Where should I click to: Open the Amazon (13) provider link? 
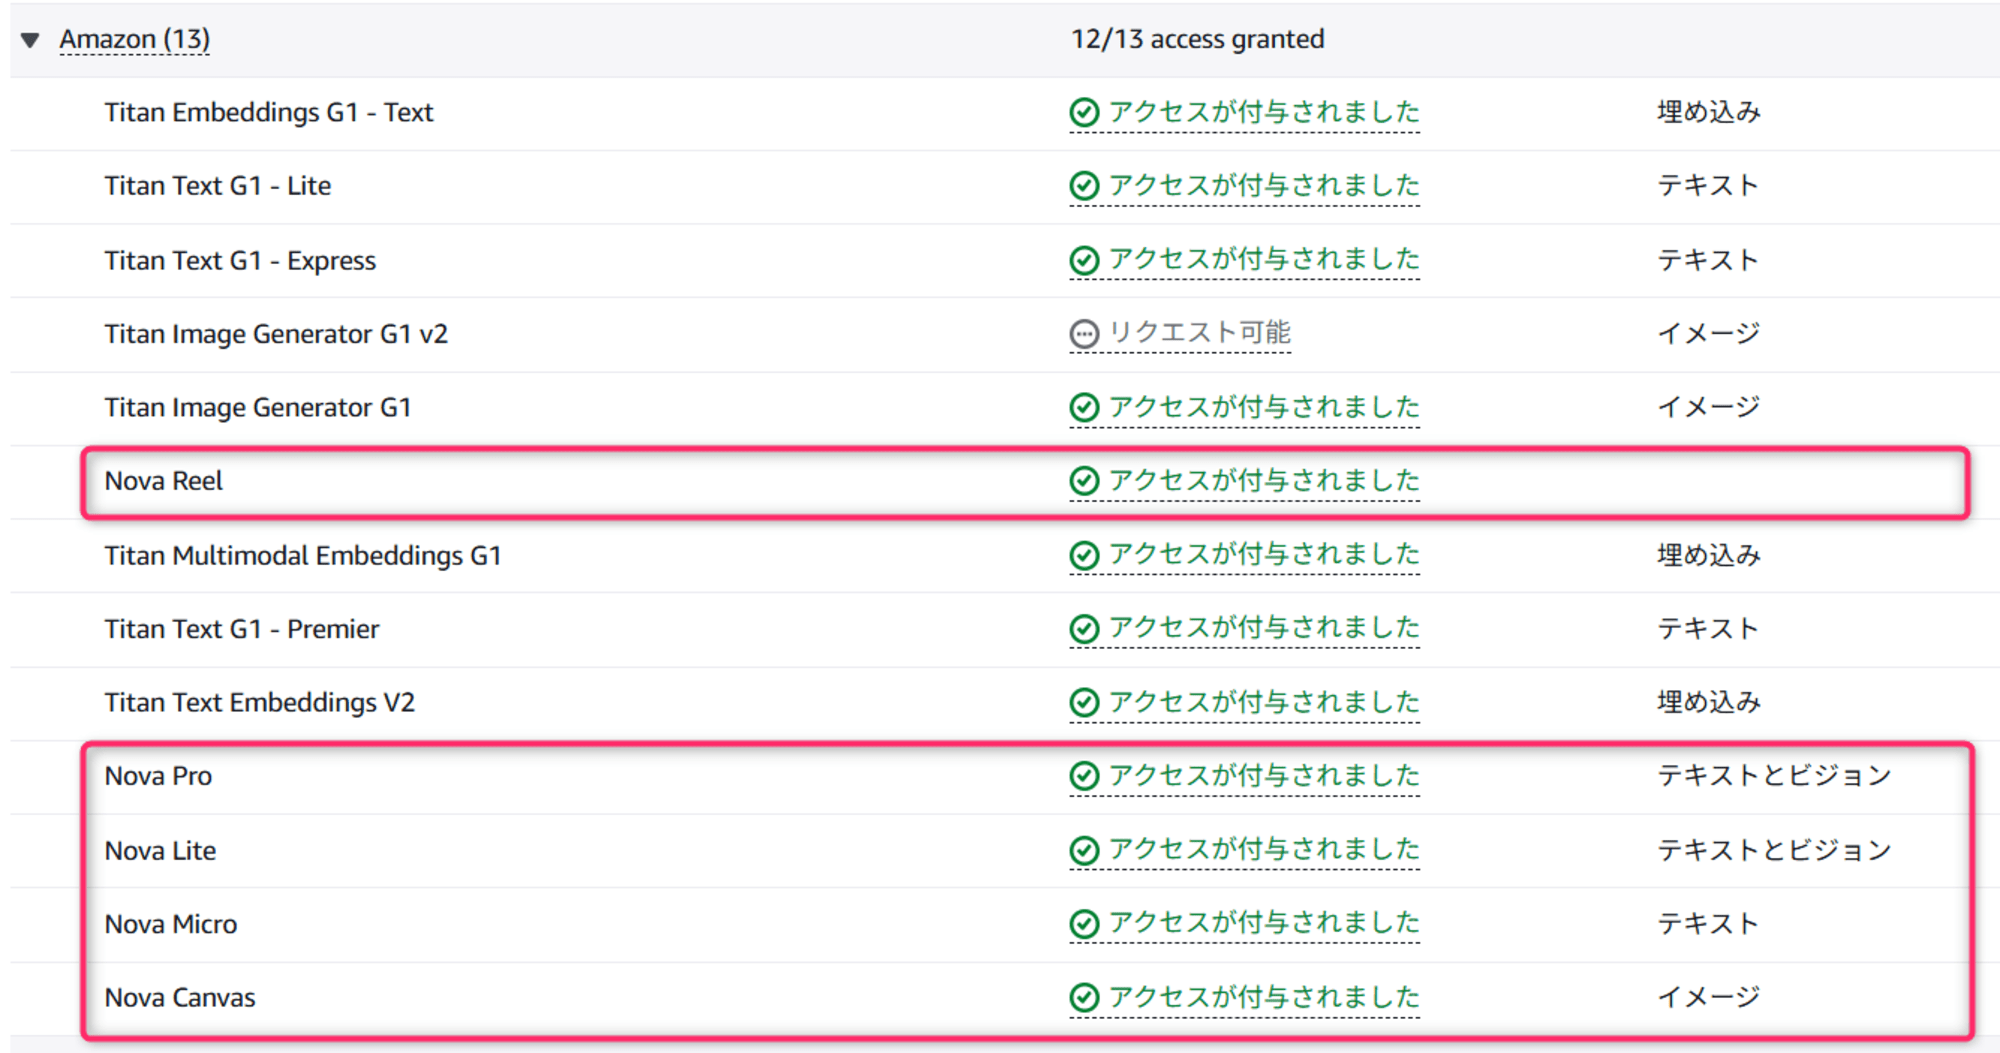[134, 39]
